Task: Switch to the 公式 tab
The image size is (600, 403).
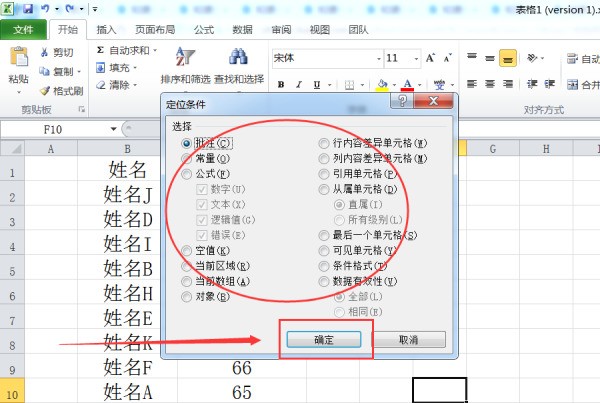Action: point(204,30)
